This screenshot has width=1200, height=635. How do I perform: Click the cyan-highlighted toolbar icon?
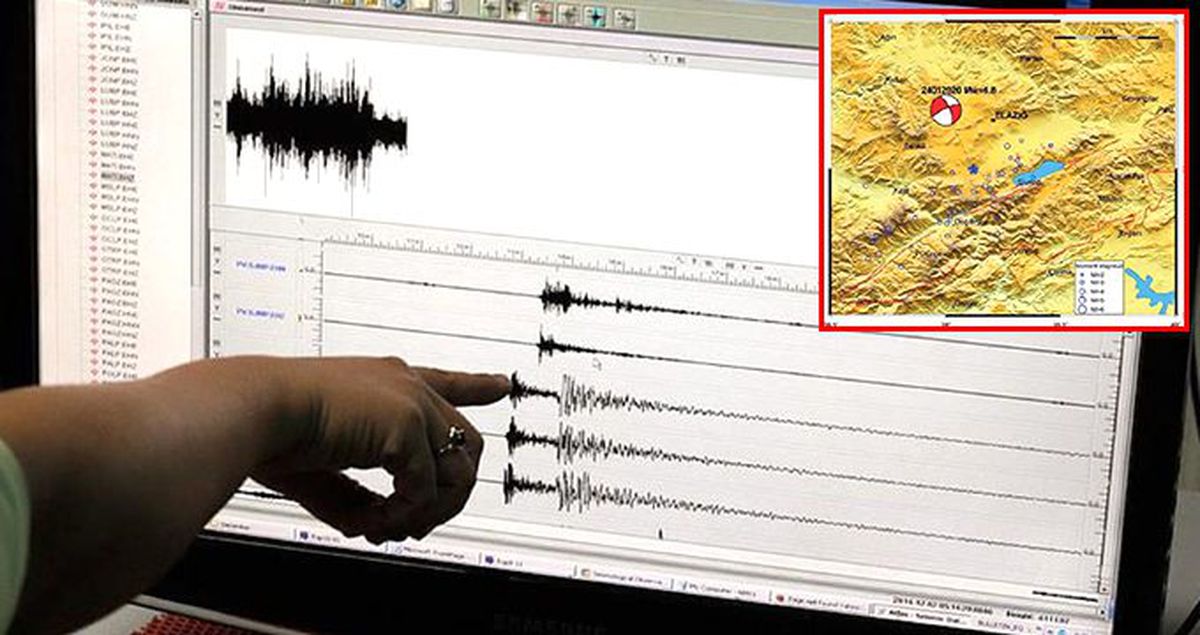pyautogui.click(x=596, y=15)
